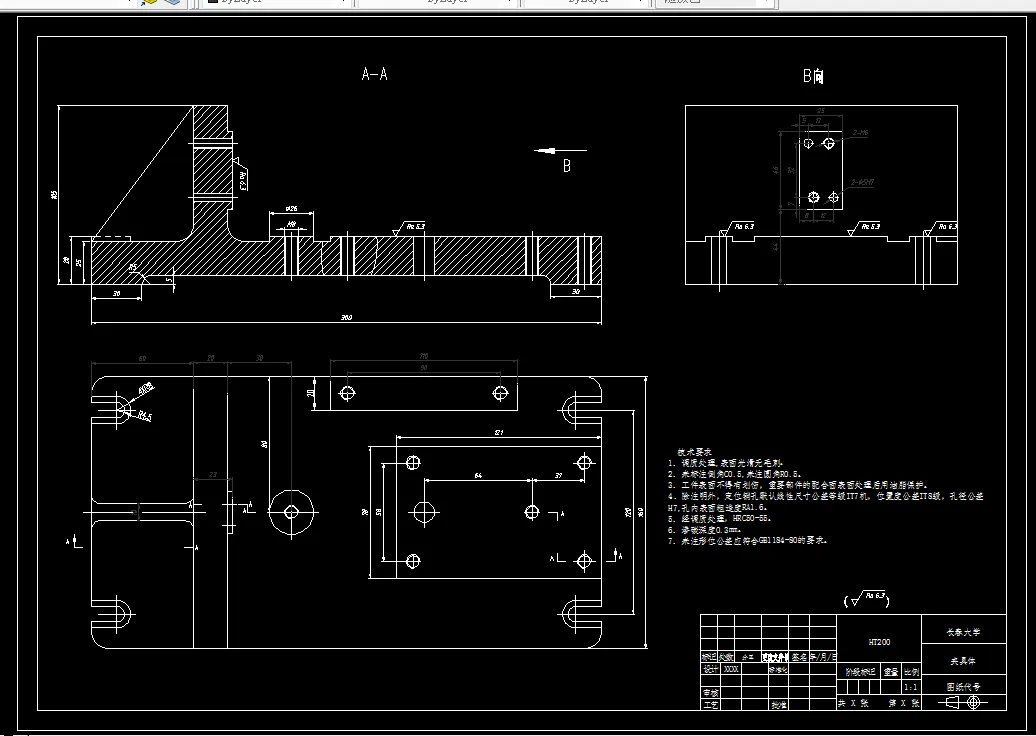Click the projection symbol in title block
1036x736 pixels.
tap(963, 702)
